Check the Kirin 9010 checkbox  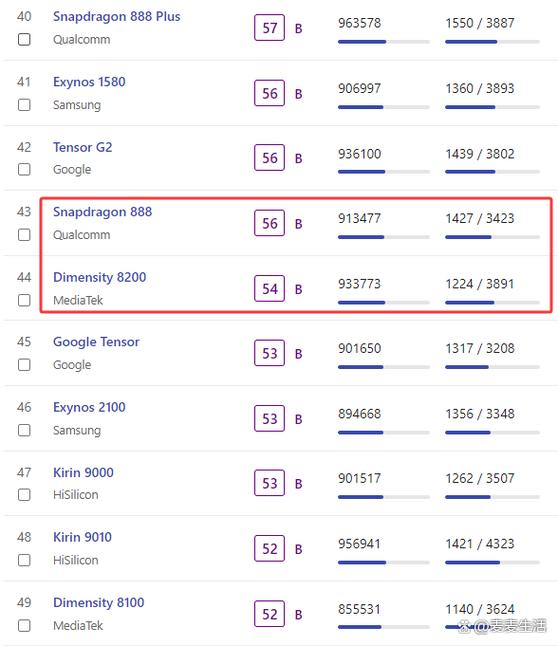point(24,560)
